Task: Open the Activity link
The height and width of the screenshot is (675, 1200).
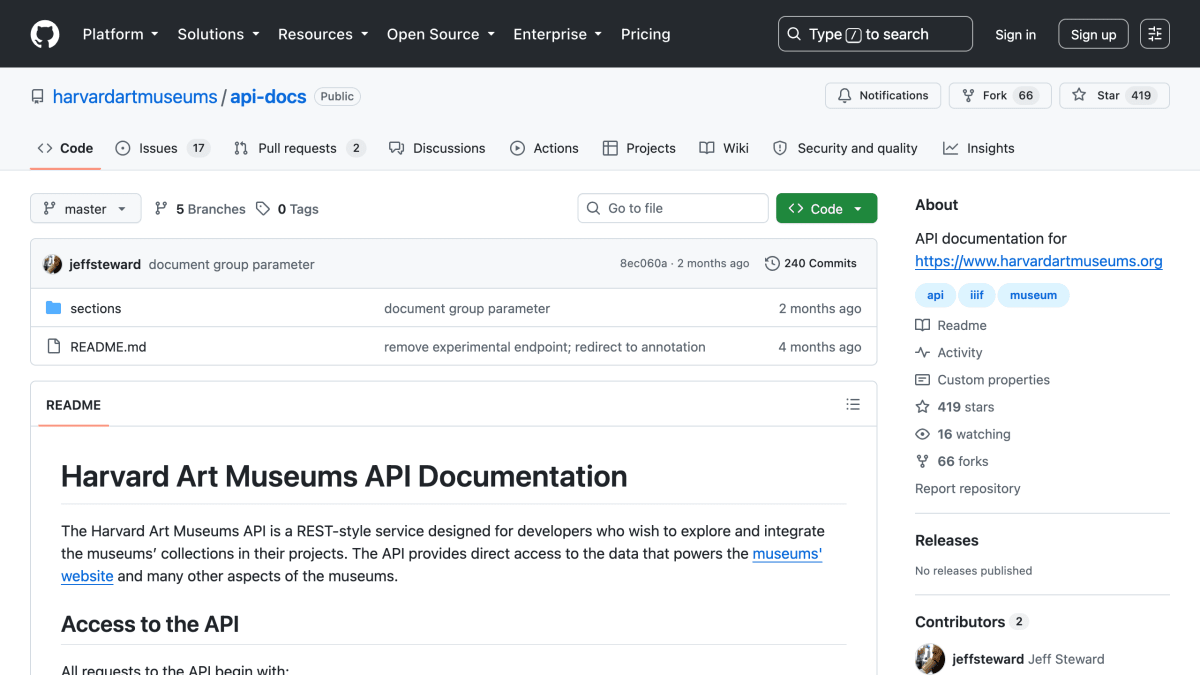Action: (949, 353)
